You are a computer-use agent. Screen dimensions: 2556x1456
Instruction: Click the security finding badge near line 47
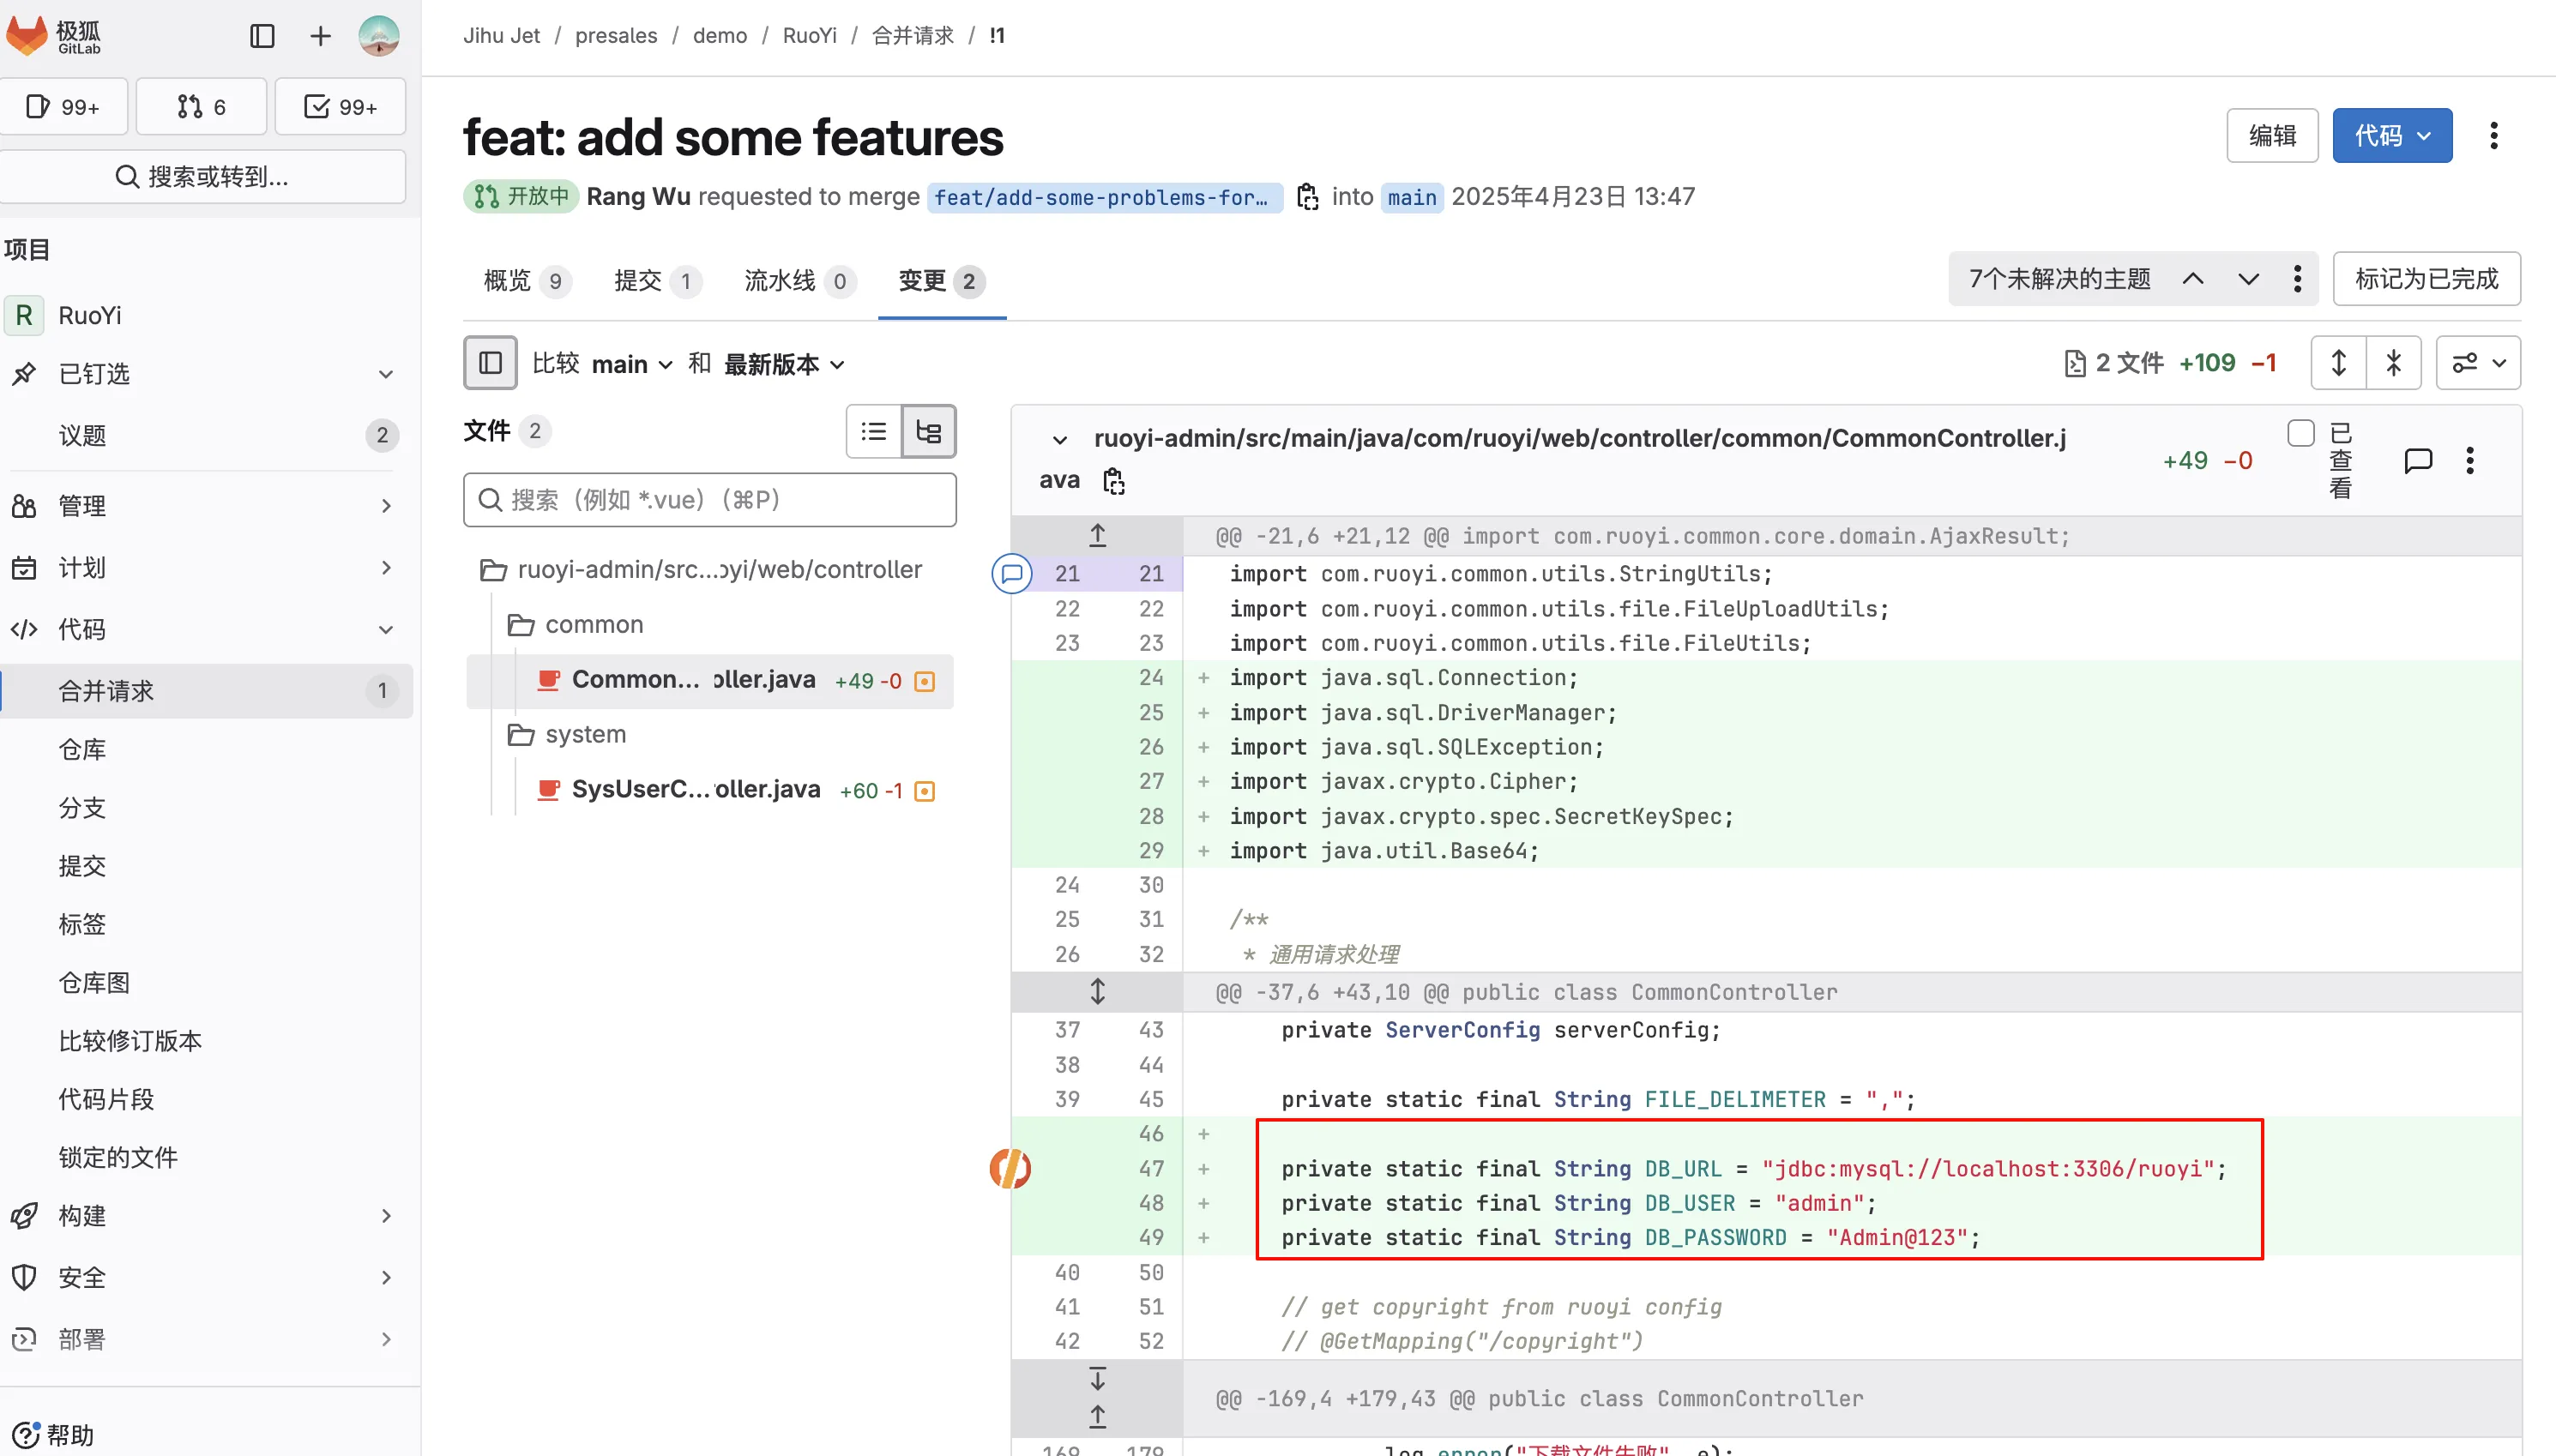pos(1010,1168)
